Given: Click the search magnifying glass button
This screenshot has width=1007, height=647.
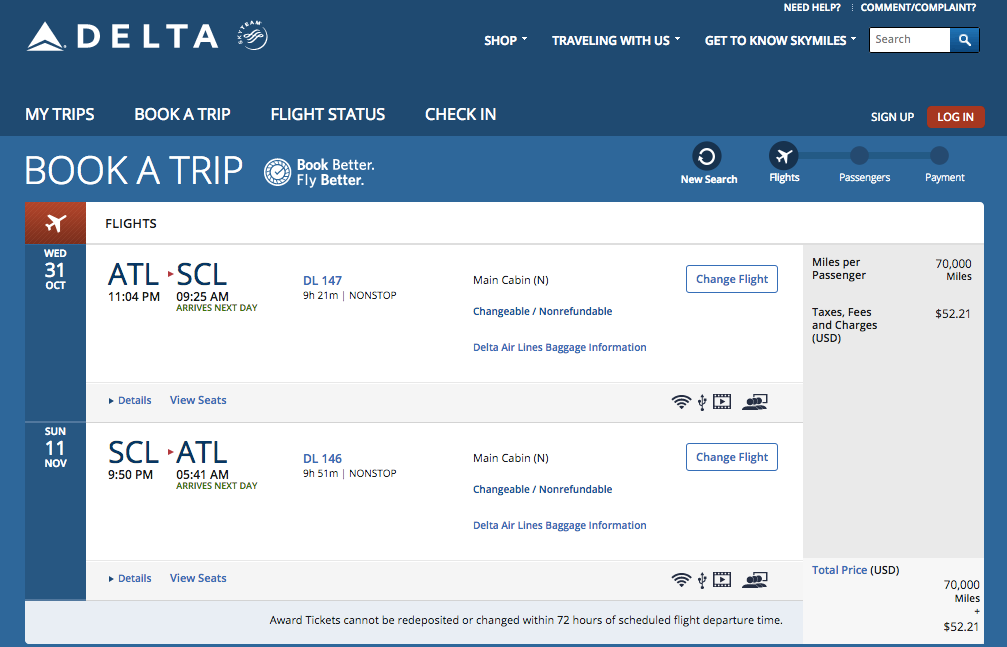Looking at the screenshot, I should tap(964, 40).
